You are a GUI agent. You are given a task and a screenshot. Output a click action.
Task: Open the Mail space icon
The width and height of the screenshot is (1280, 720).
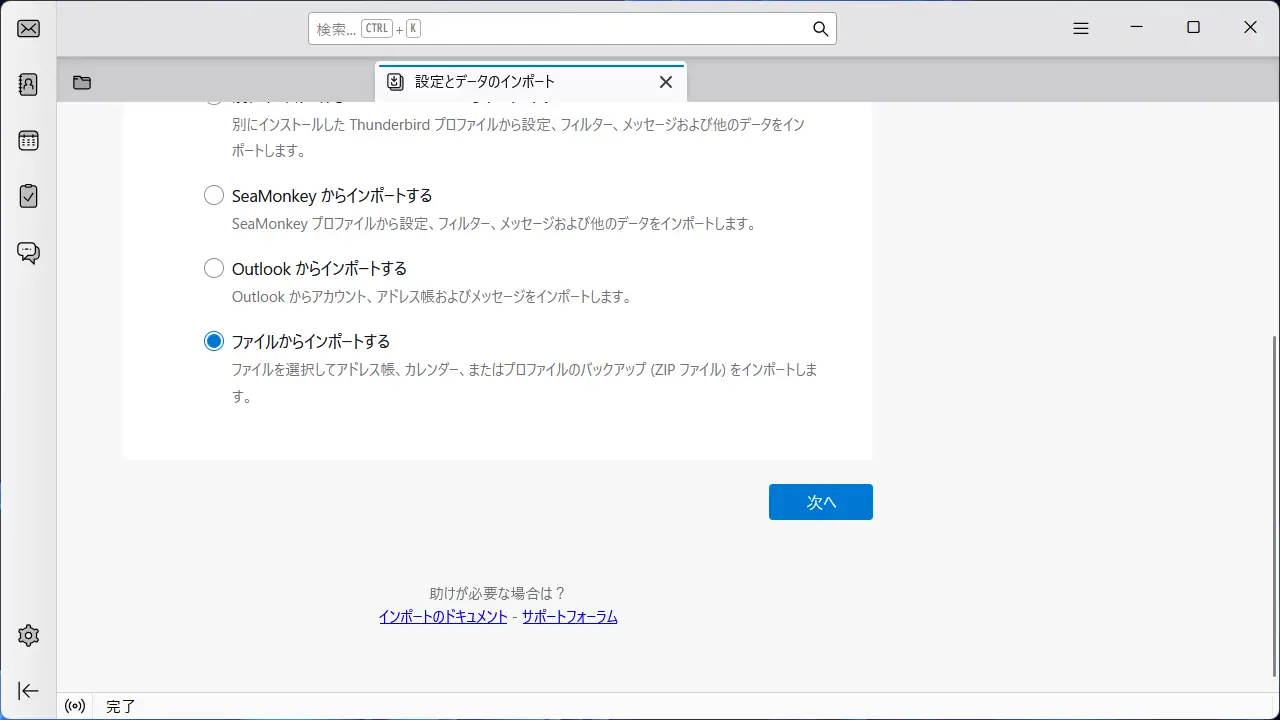29,28
